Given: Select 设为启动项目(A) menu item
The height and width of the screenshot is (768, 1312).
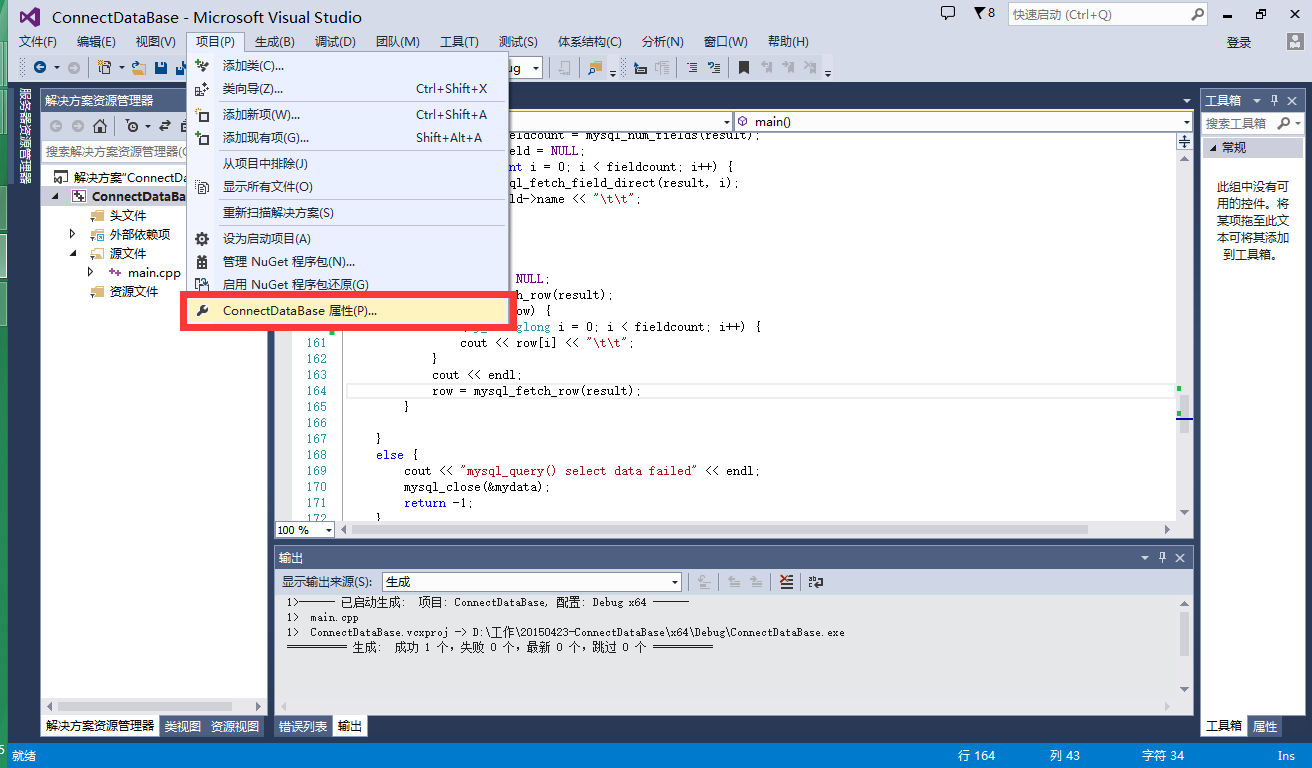Looking at the screenshot, I should point(348,239).
